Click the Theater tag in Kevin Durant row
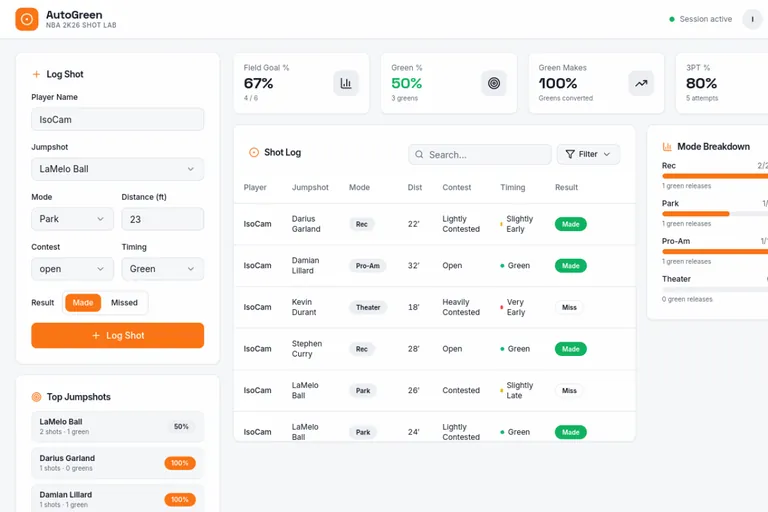Viewport: 768px width, 512px height. click(x=368, y=307)
